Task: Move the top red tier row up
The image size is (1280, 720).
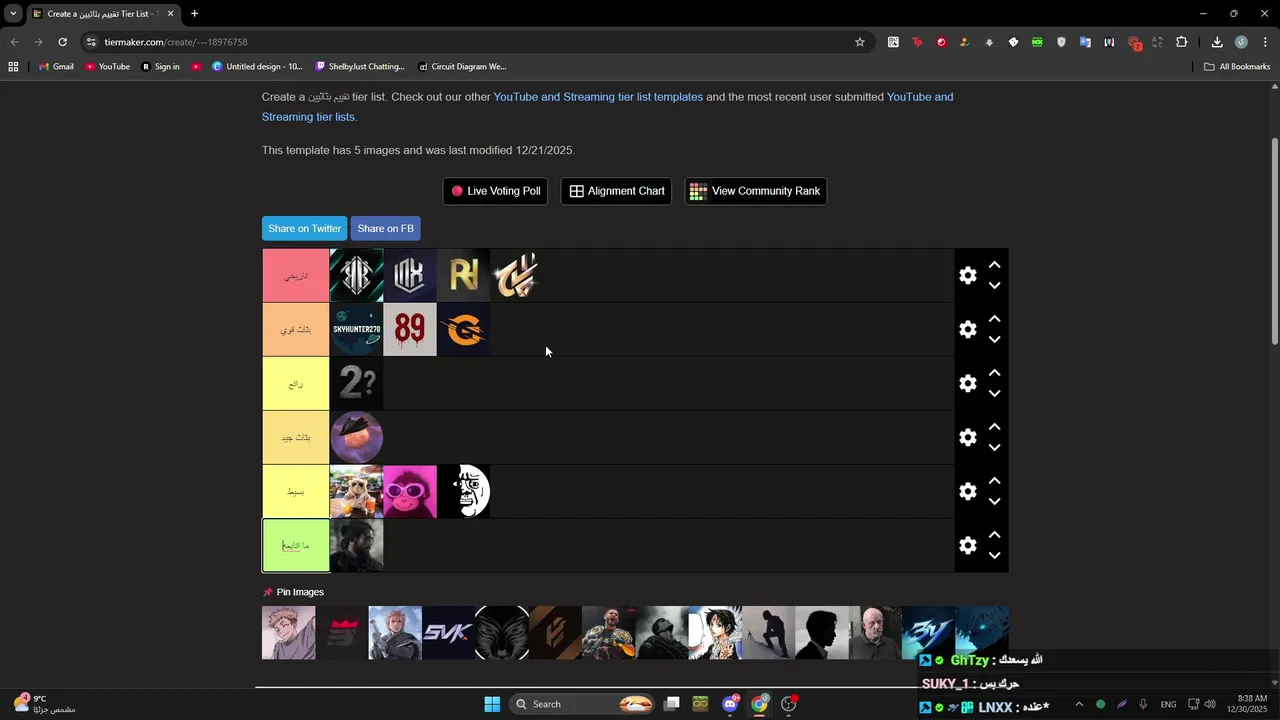Action: pos(994,265)
